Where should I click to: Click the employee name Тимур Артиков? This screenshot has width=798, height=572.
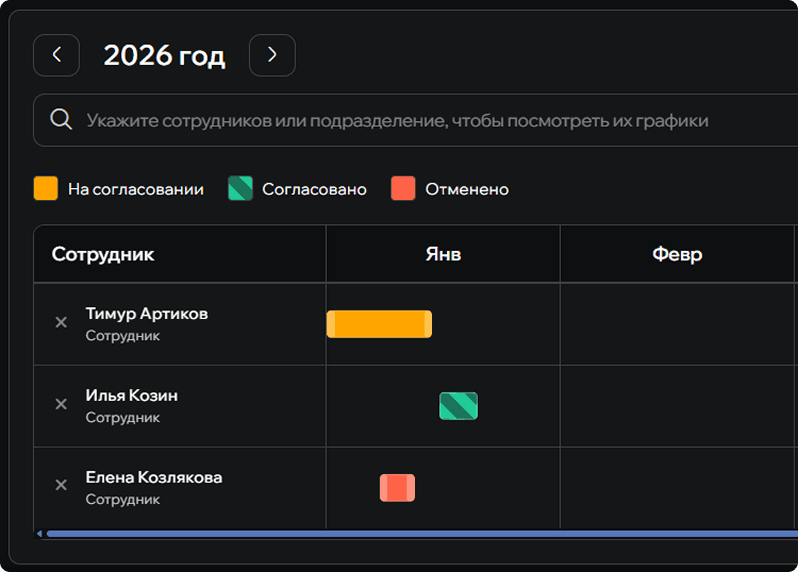click(147, 314)
